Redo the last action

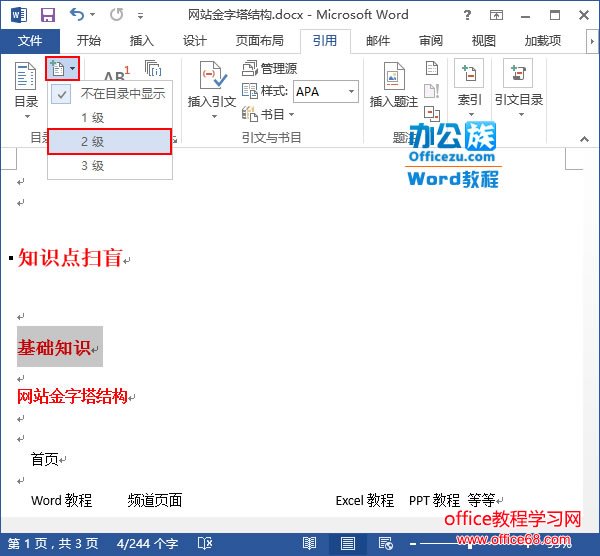click(116, 15)
